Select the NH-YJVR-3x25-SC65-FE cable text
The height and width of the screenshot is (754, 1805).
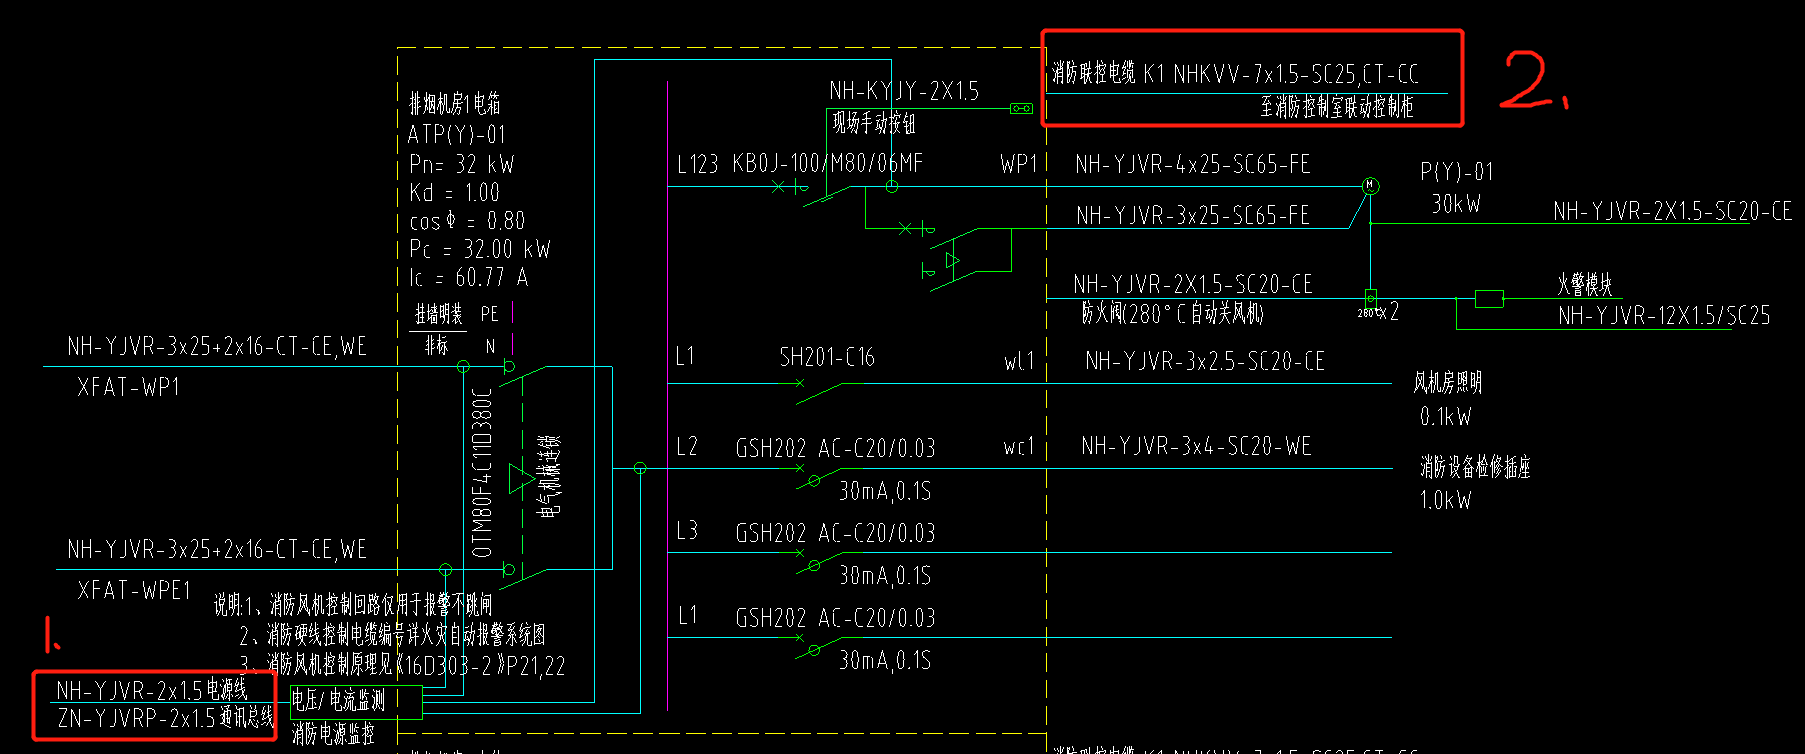(x=1193, y=215)
